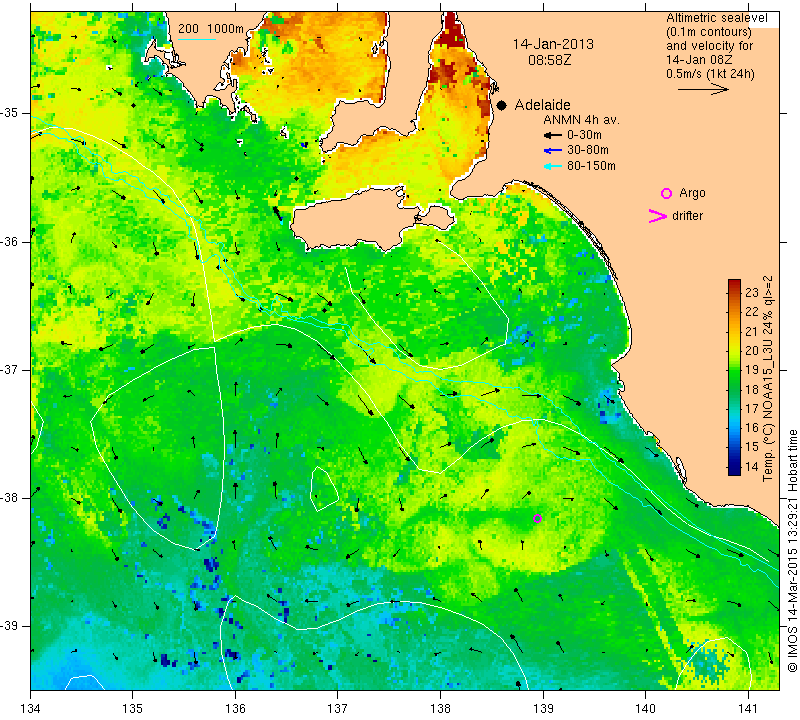Click the latitude label -37

point(9,369)
